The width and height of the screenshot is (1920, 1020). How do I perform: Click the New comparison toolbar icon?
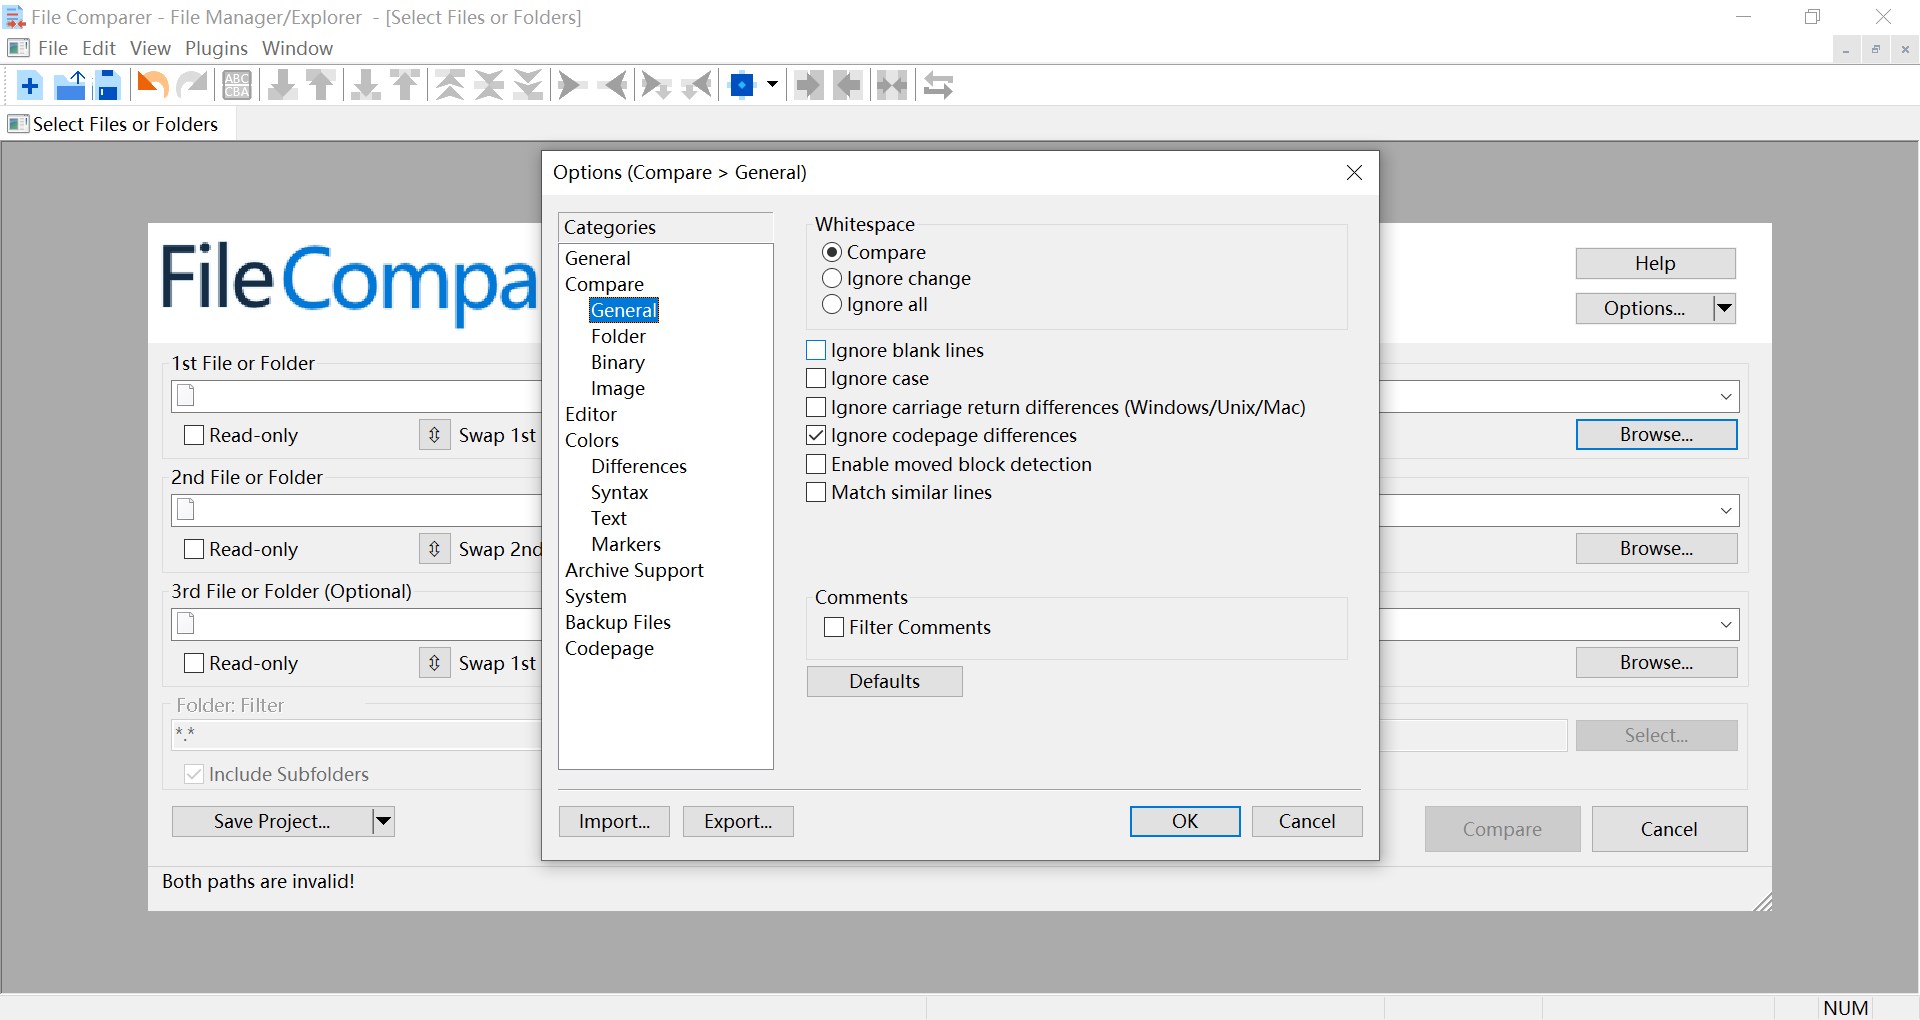coord(30,86)
